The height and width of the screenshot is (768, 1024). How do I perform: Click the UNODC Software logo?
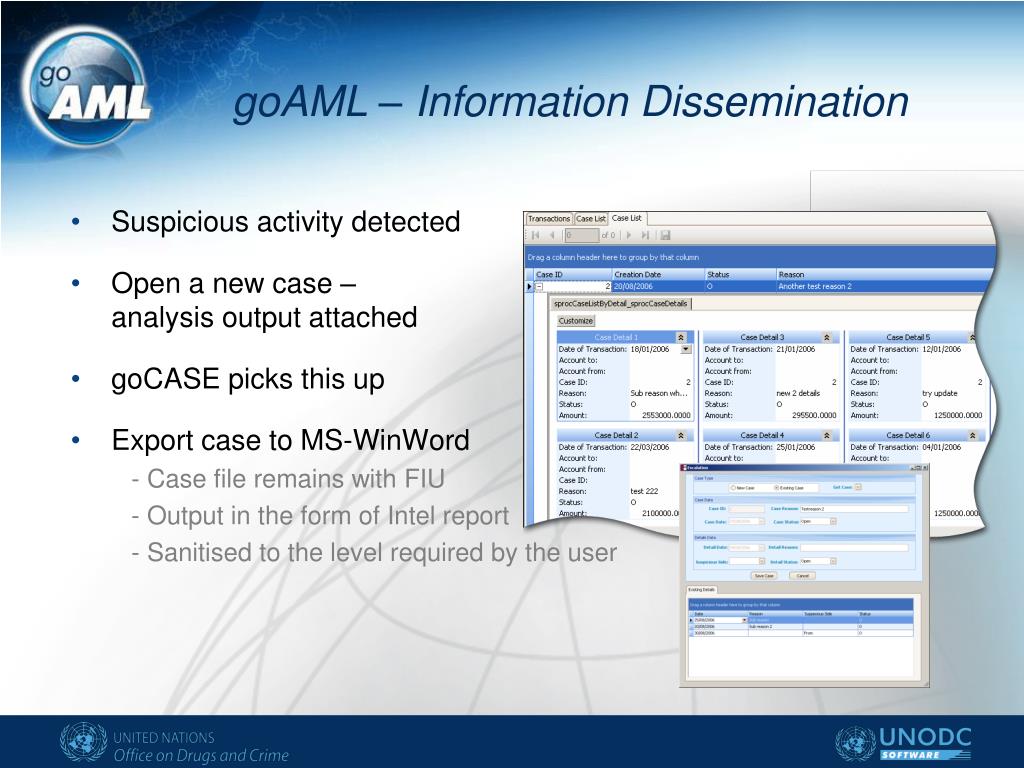[x=904, y=743]
